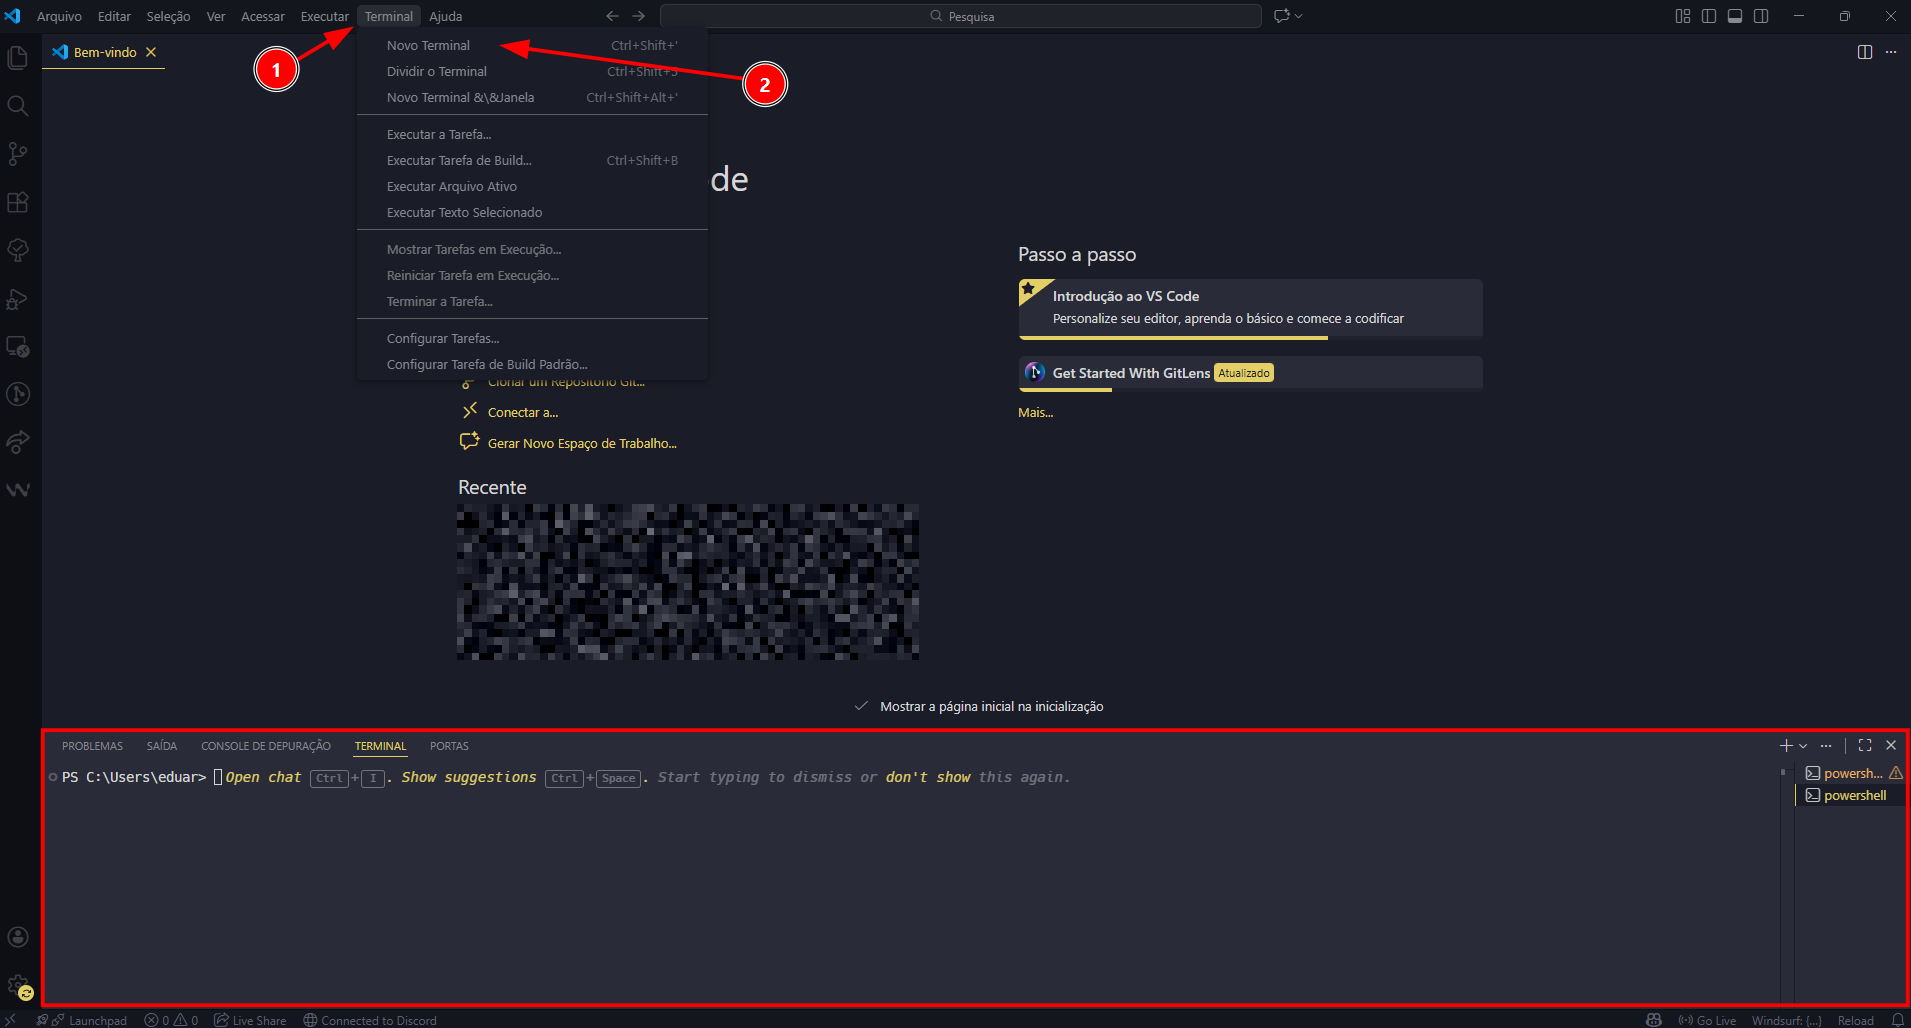Screen dimensions: 1911x1028
Task: Switch to the PROBLEMAS panel tab
Action: [92, 746]
